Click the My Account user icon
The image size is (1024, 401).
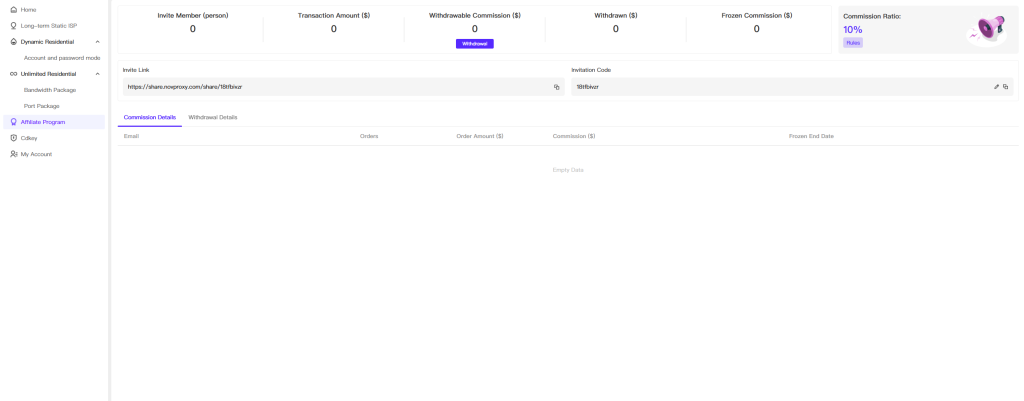point(13,154)
